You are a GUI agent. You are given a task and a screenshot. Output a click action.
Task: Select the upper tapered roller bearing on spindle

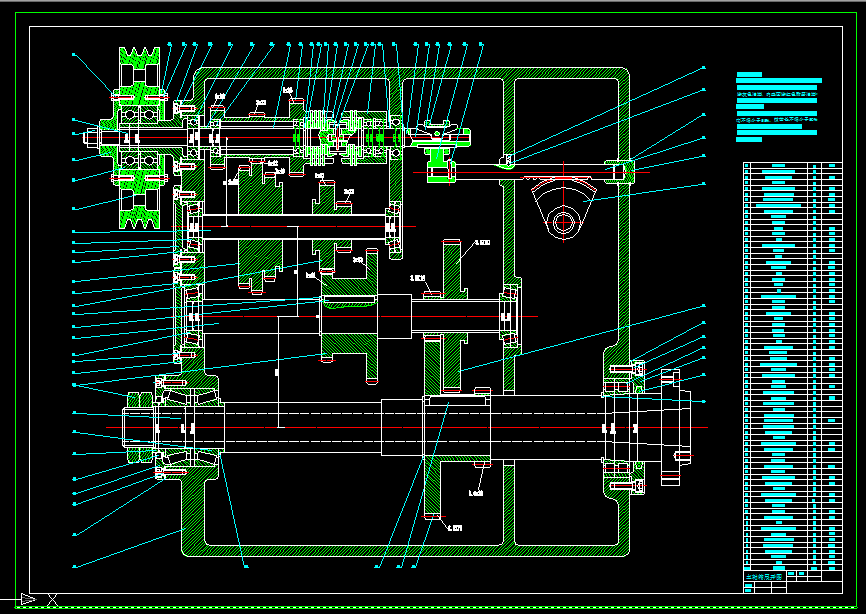[189, 397]
